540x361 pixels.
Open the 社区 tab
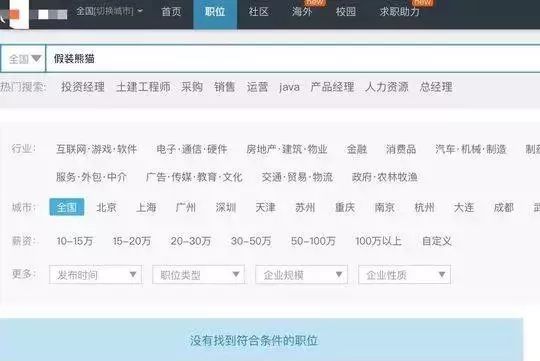258,12
